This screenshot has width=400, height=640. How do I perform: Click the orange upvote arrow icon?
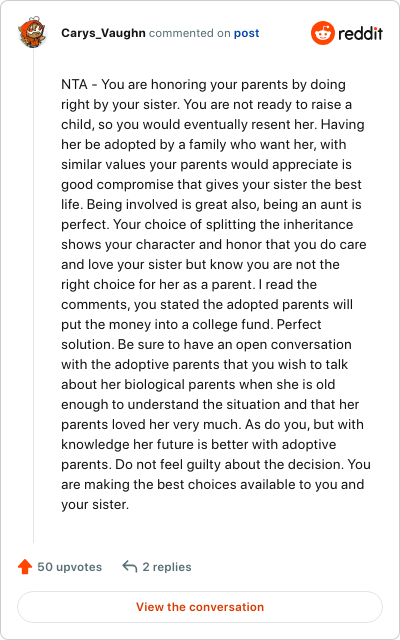[x=25, y=567]
